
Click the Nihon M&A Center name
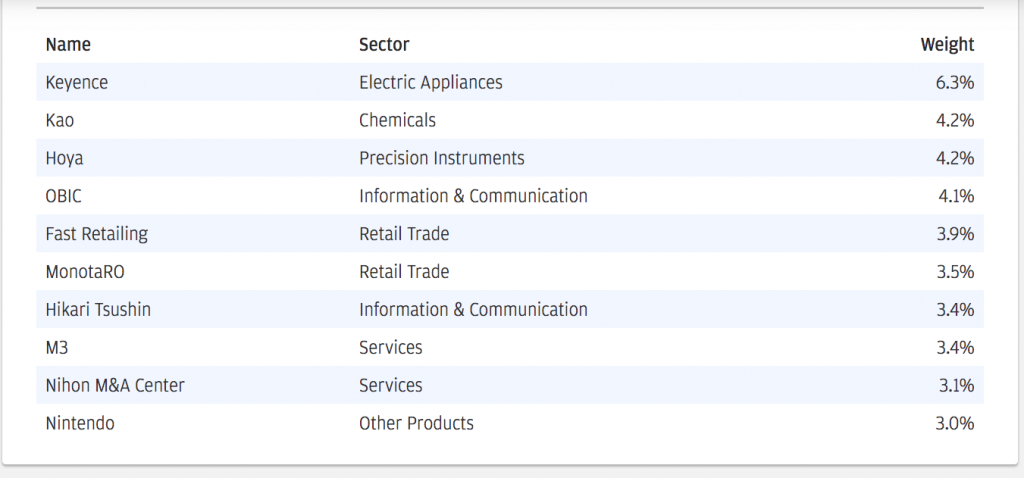[115, 385]
